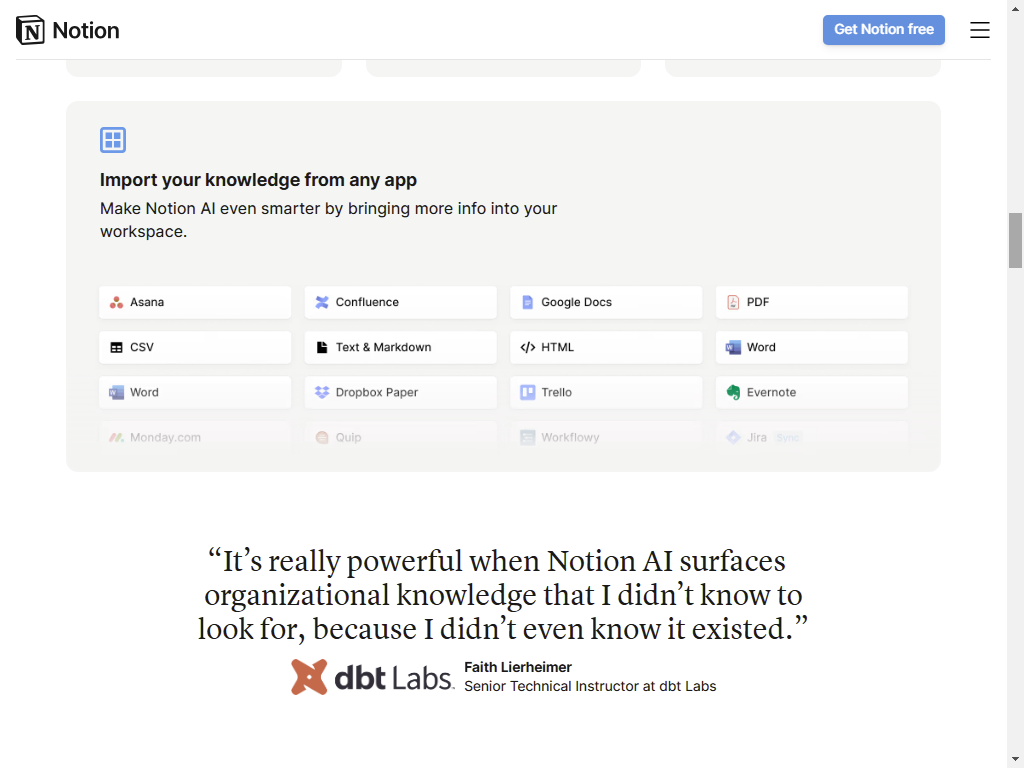Select the Quip label
The image size is (1024, 768).
coord(348,438)
